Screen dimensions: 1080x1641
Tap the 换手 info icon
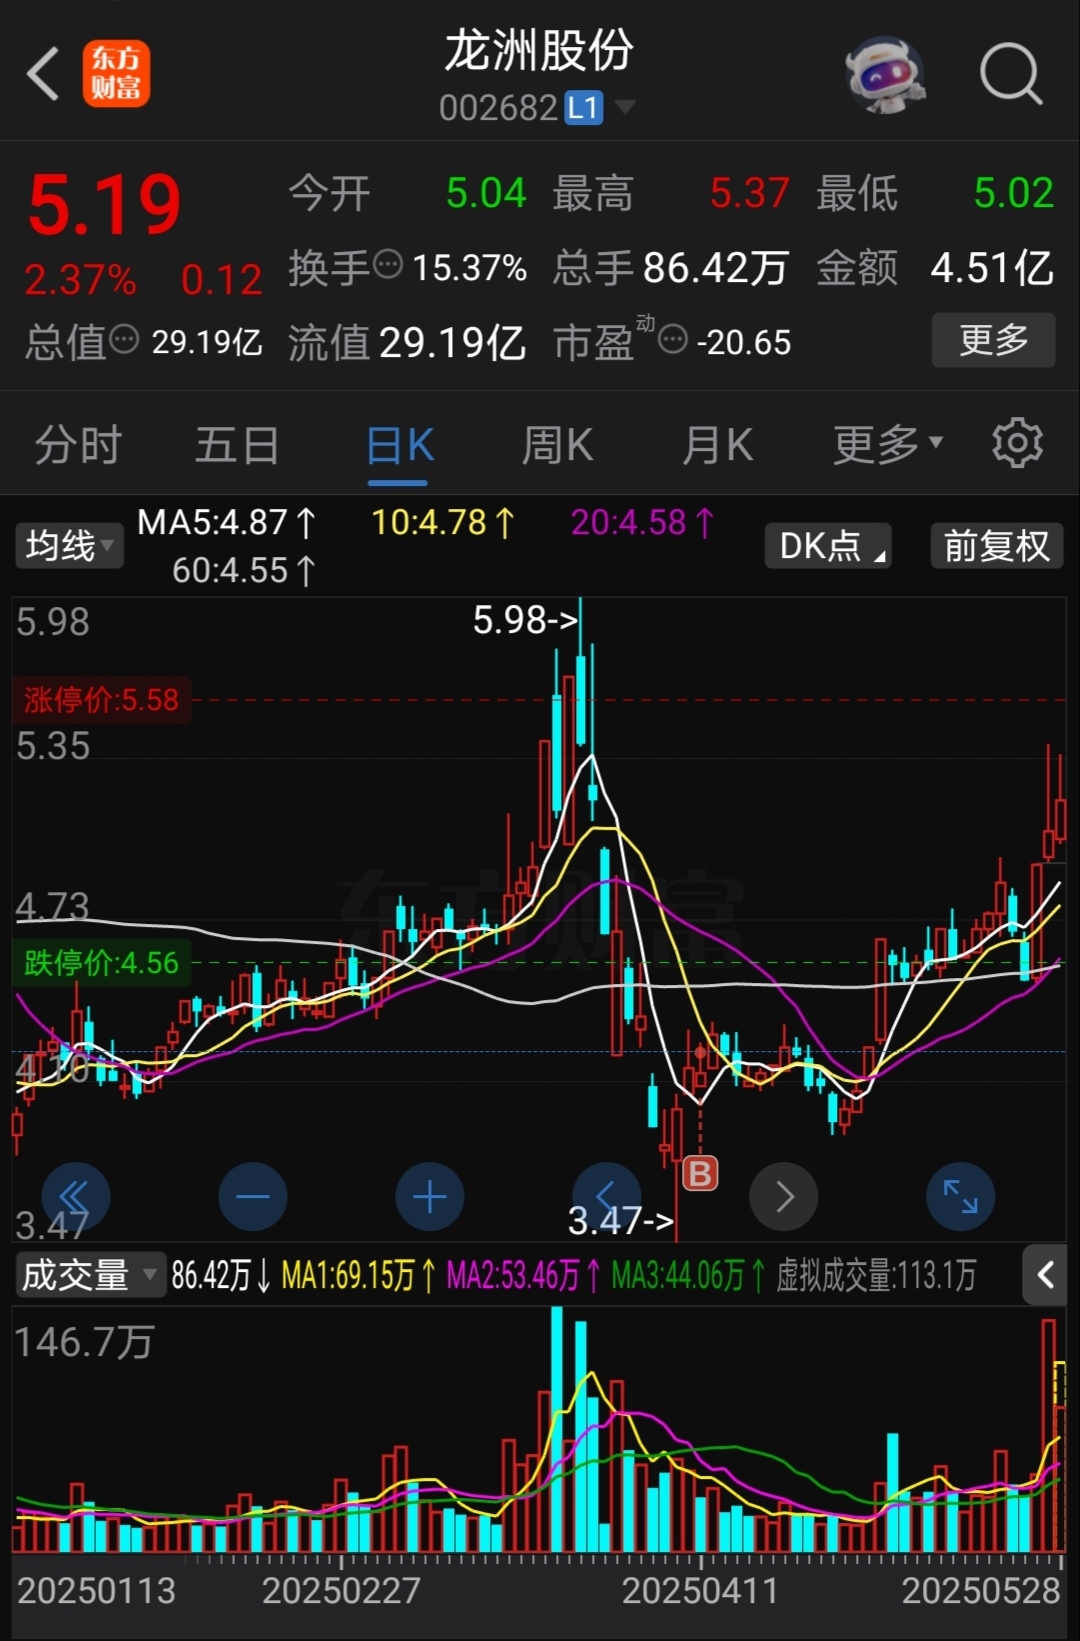point(387,265)
